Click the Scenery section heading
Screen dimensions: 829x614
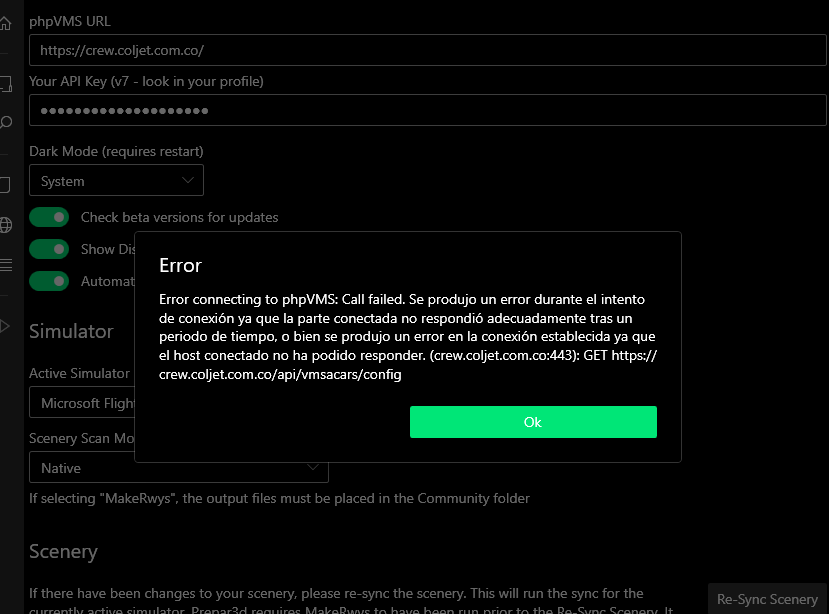tap(63, 552)
